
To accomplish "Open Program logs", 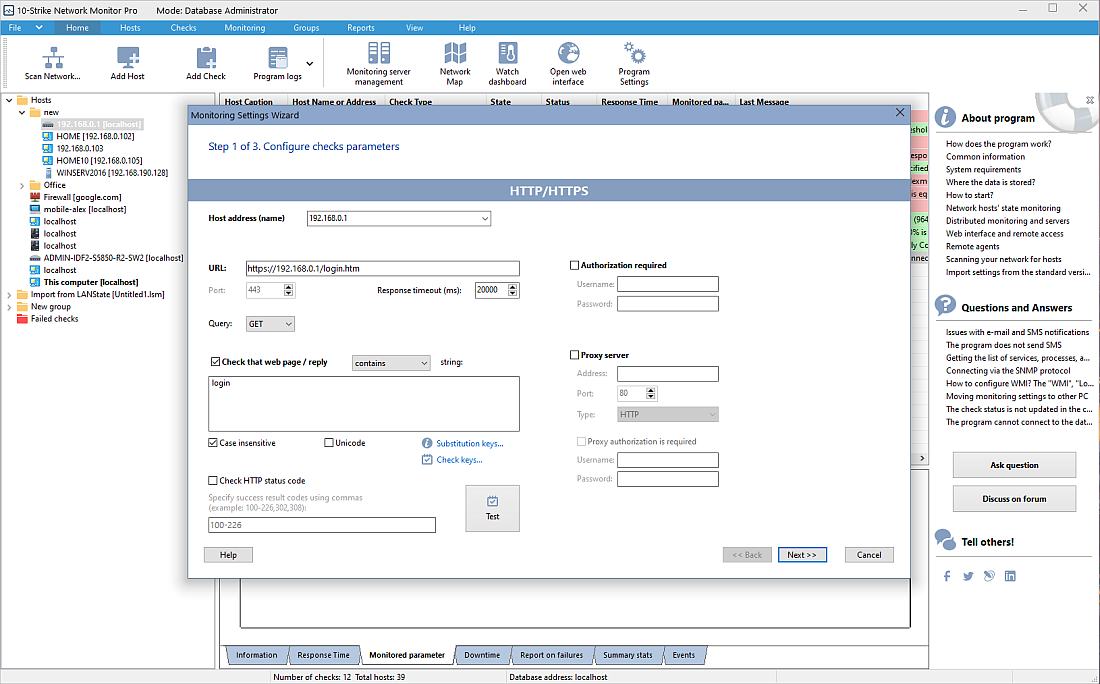I will [x=278, y=63].
